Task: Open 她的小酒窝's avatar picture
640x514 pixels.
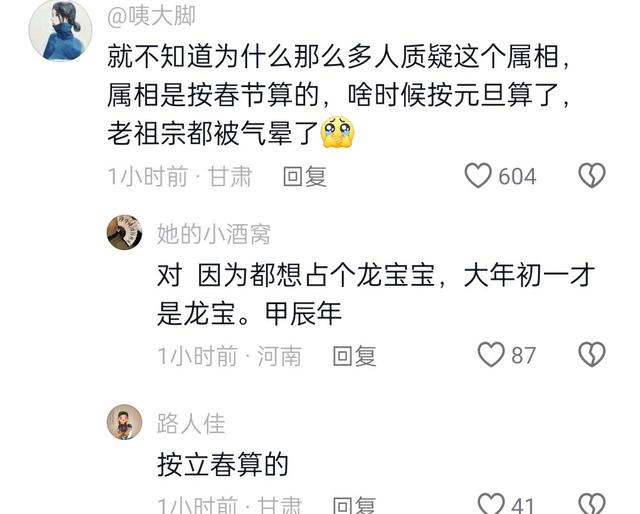Action: point(124,232)
